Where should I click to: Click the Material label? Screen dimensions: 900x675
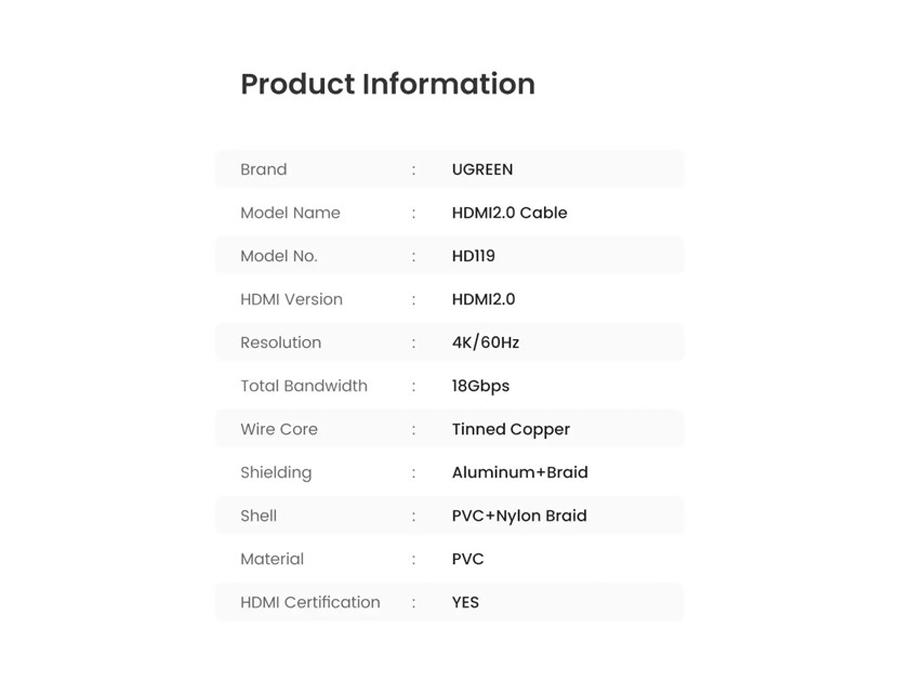271,559
